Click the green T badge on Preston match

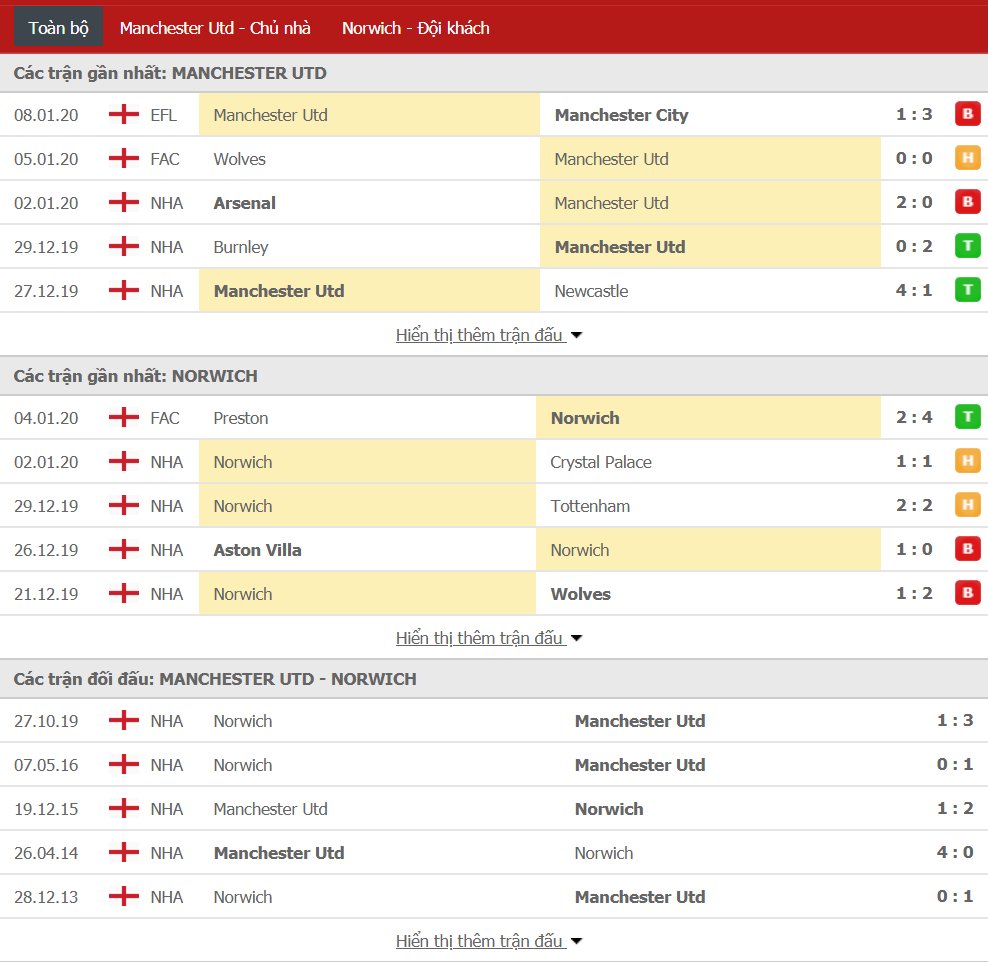[x=967, y=417]
